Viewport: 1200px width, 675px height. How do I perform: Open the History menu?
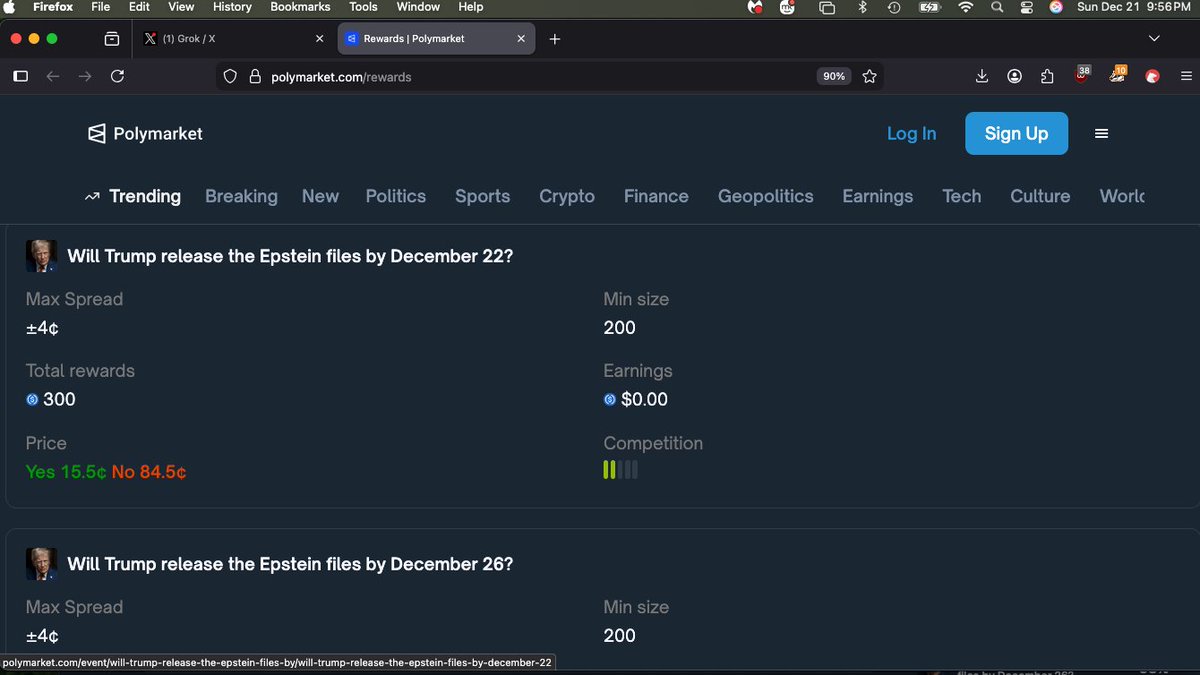click(232, 7)
